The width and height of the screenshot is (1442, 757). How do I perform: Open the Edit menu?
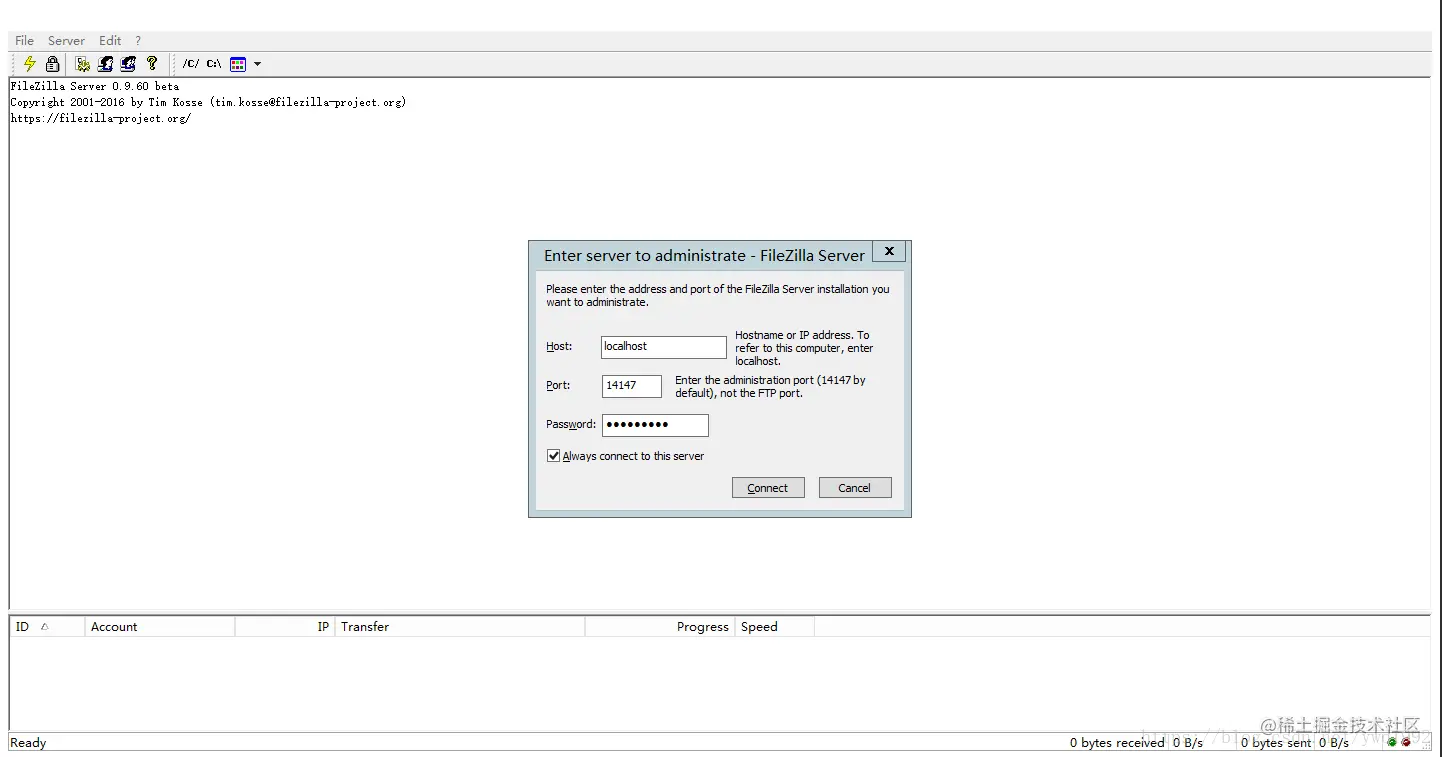[110, 41]
